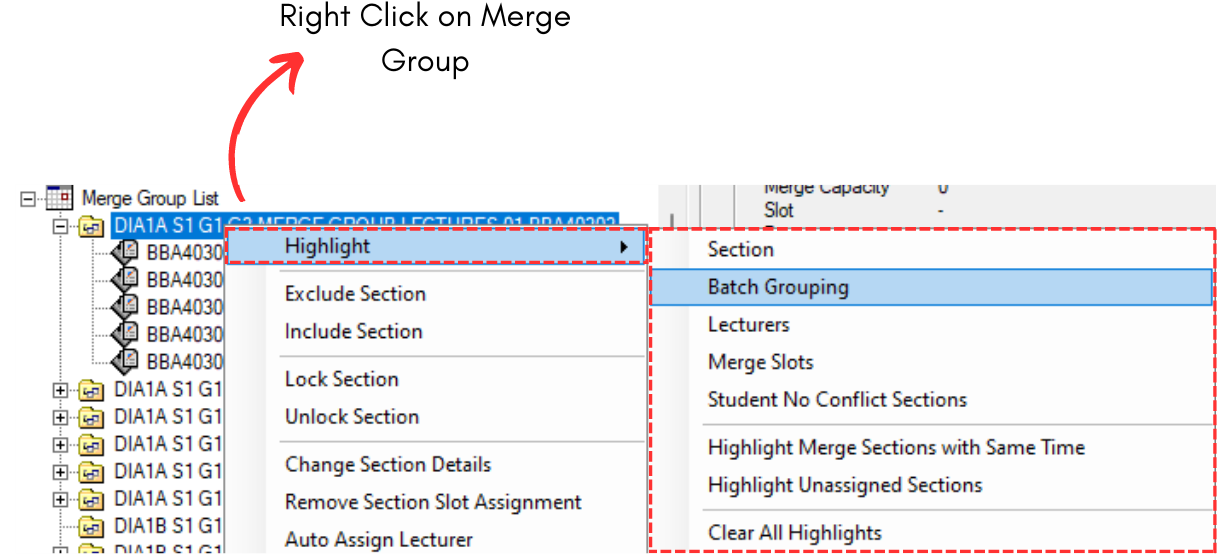Viewport: 1221px width, 557px height.
Task: Collapse the Merge Group List root node
Action: [27, 199]
